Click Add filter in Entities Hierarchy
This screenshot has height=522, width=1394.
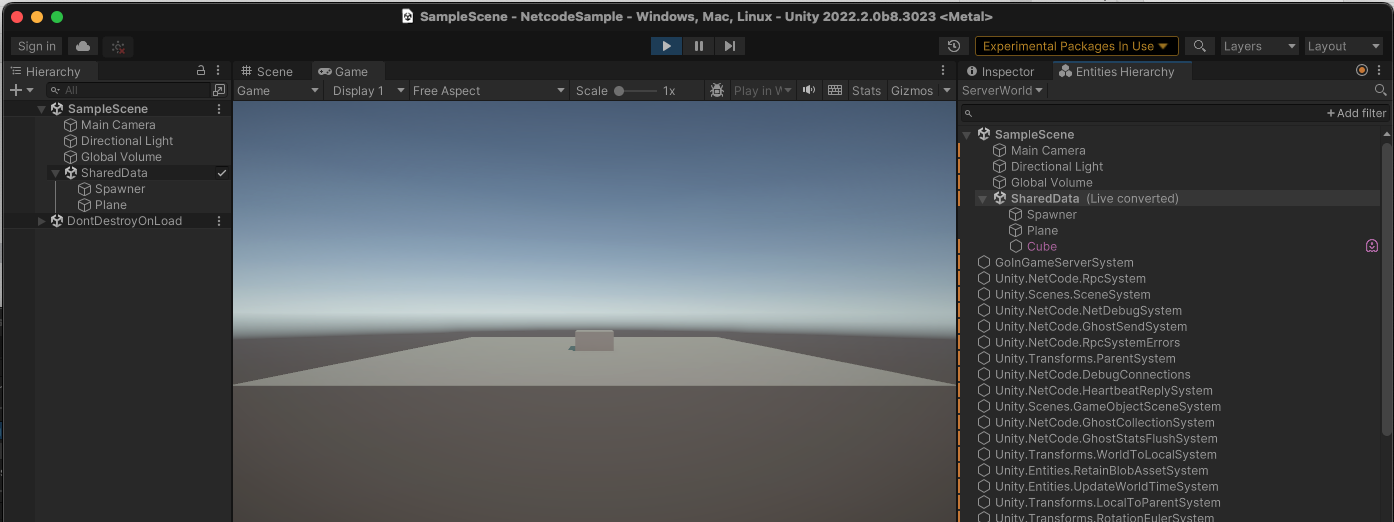coord(1356,113)
